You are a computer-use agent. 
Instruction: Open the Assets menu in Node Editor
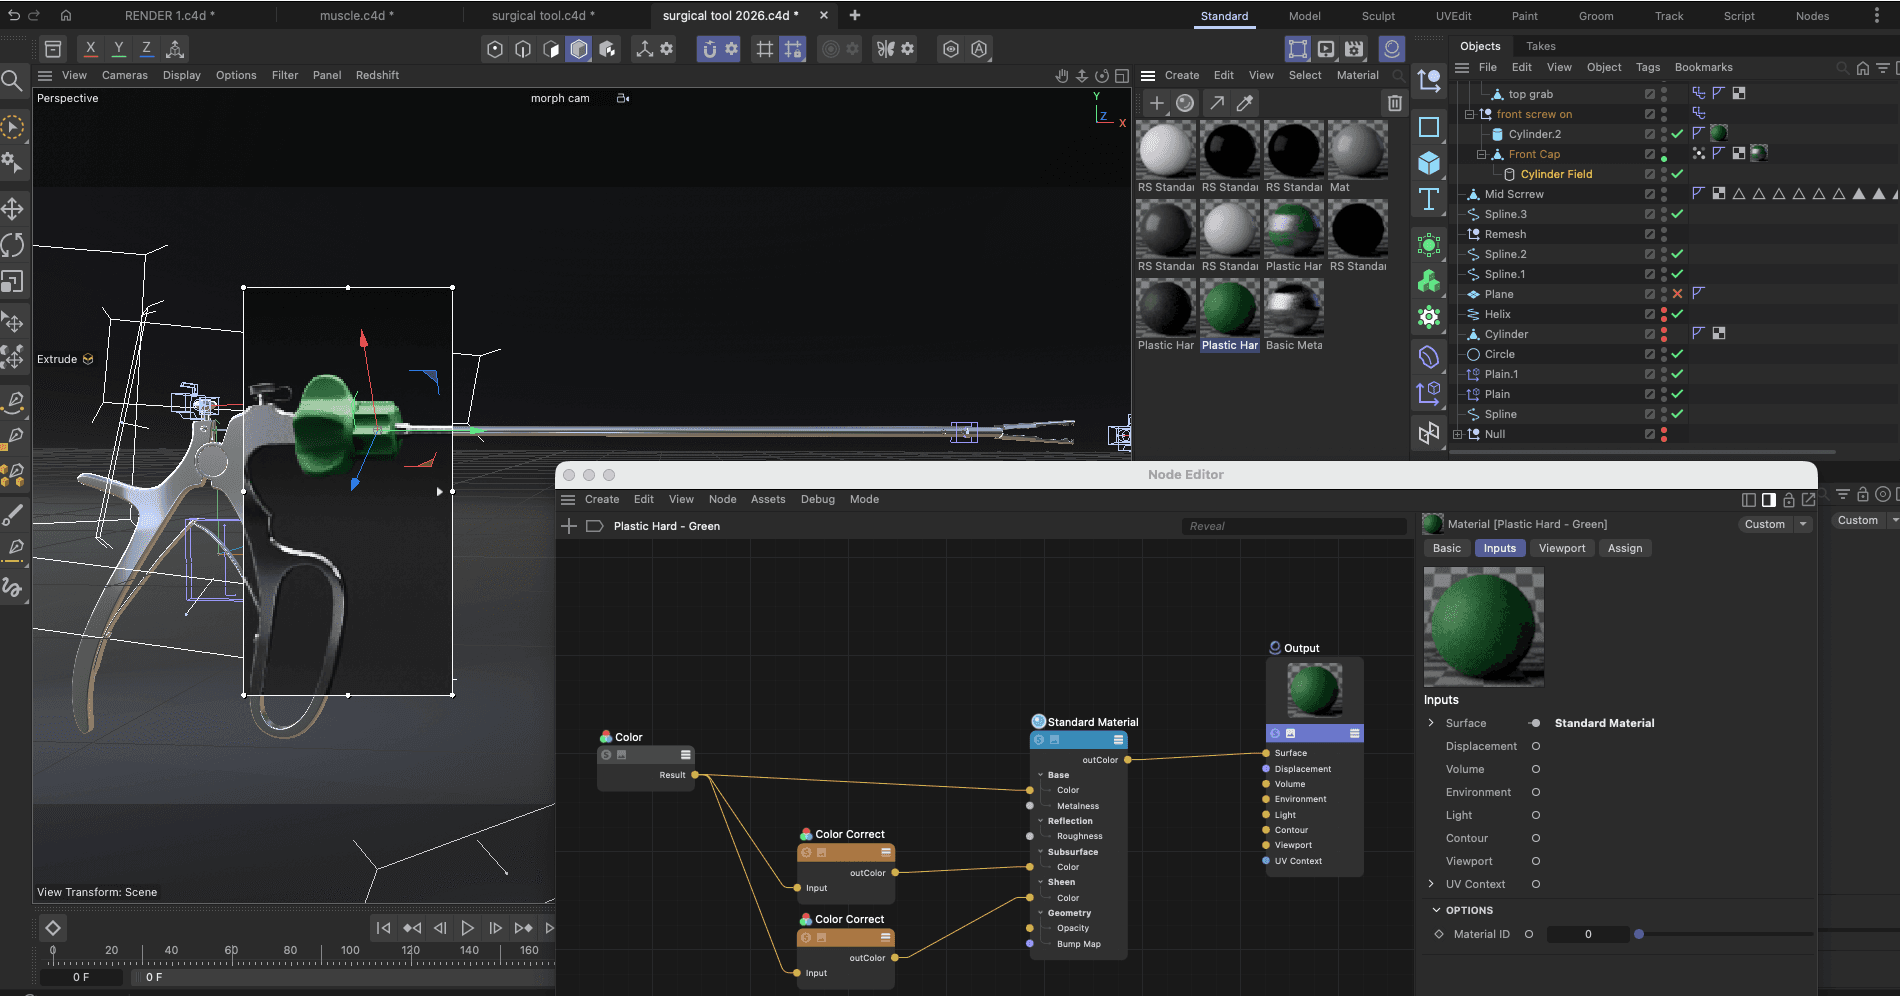pyautogui.click(x=767, y=499)
